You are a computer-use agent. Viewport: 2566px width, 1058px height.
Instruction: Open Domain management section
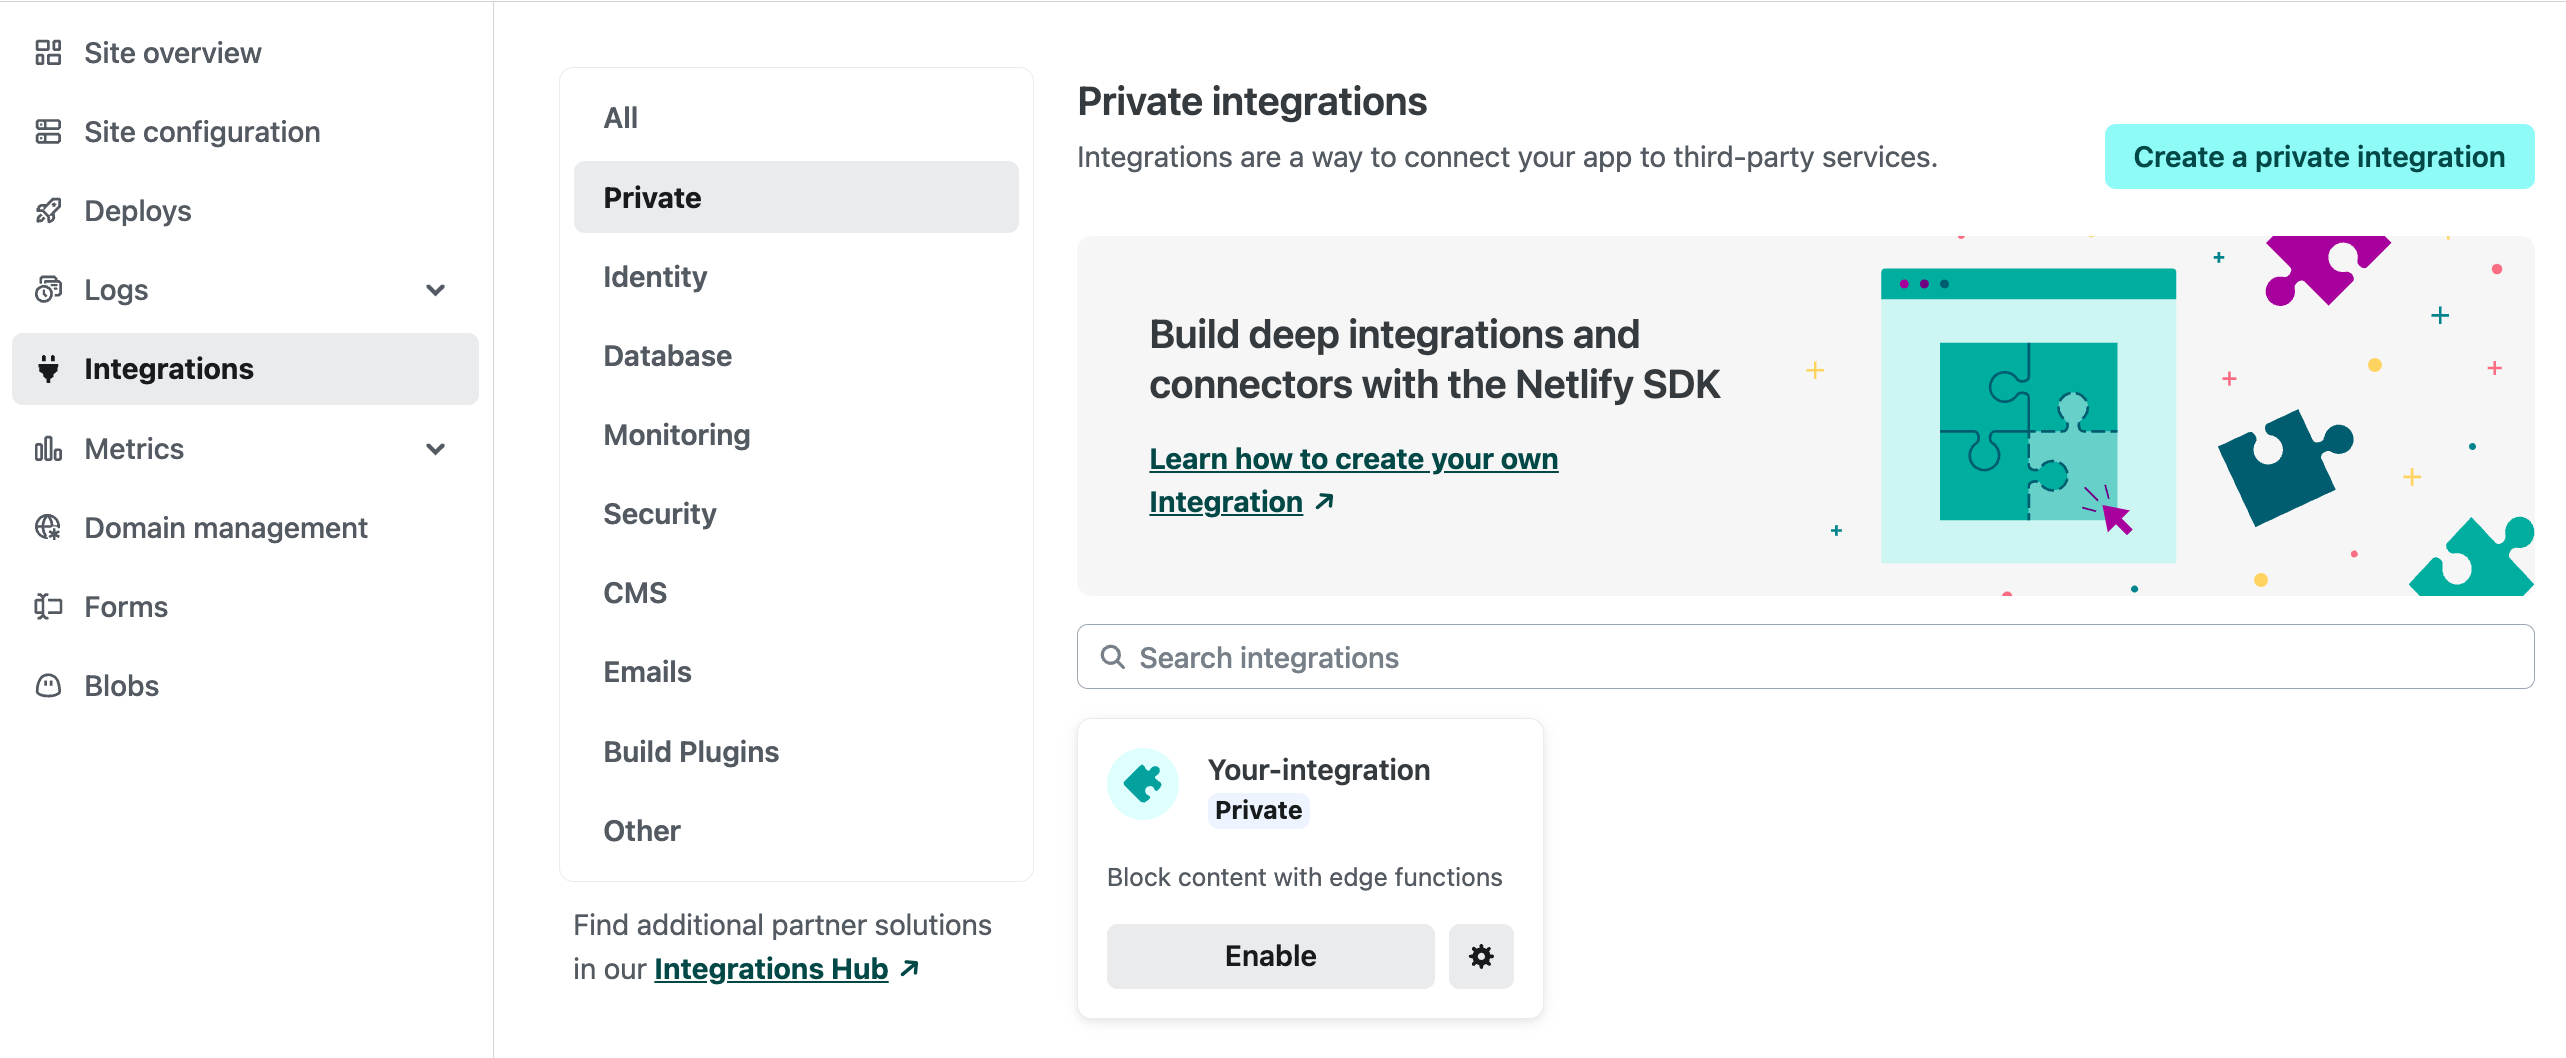click(x=226, y=527)
